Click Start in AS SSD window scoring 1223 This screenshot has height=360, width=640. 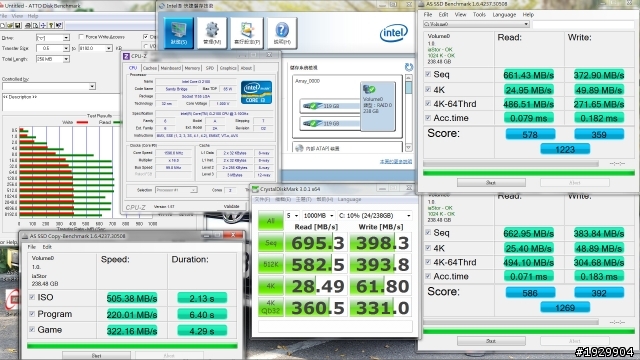point(491,182)
